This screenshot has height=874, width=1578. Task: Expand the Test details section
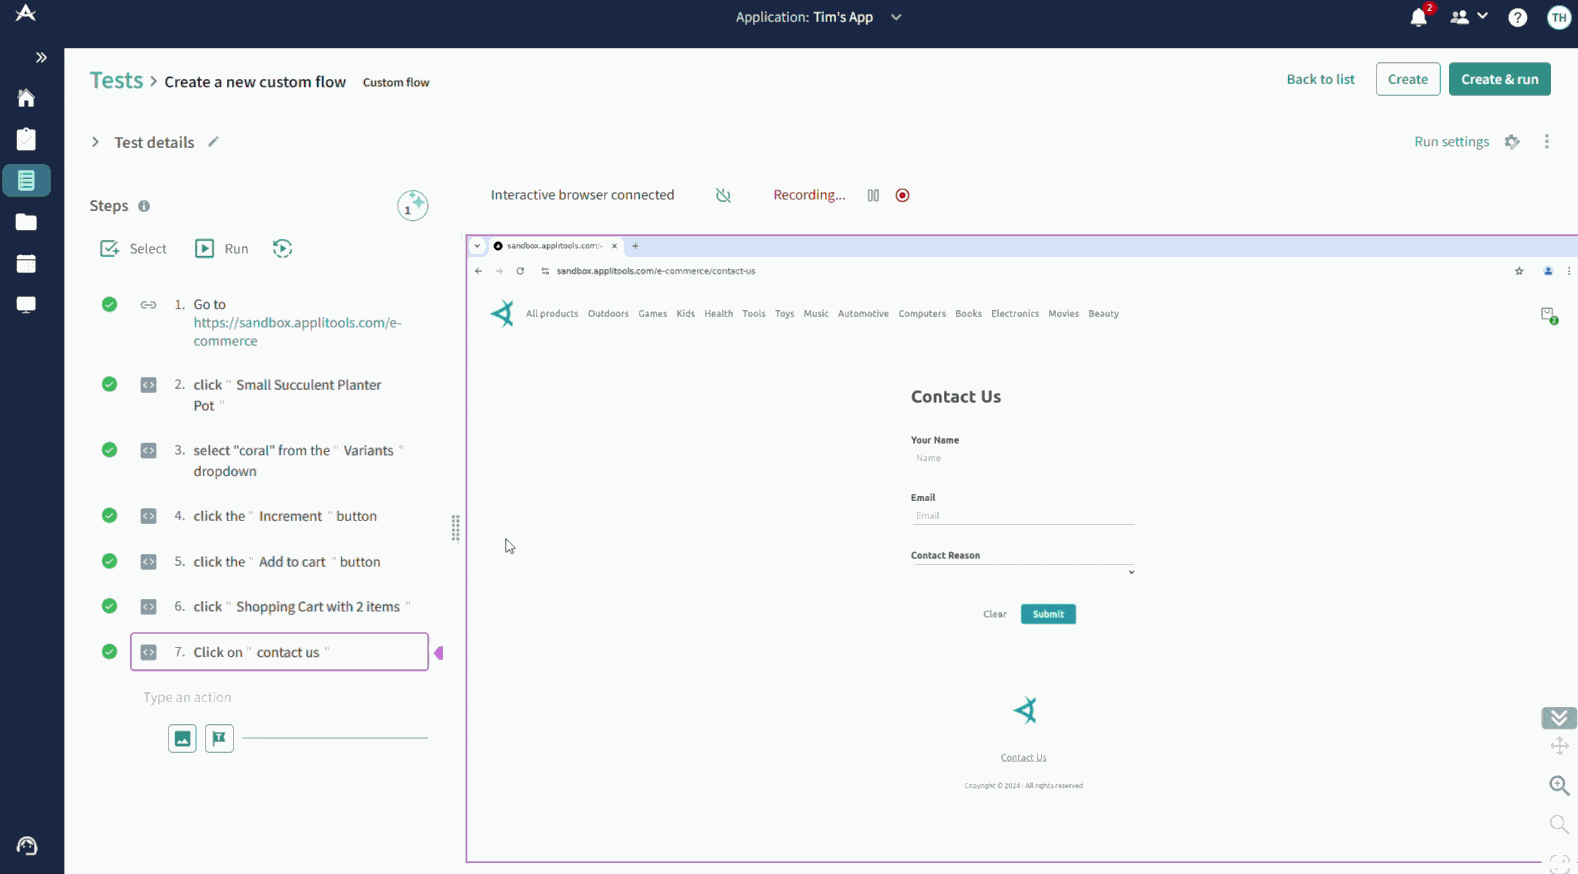96,142
